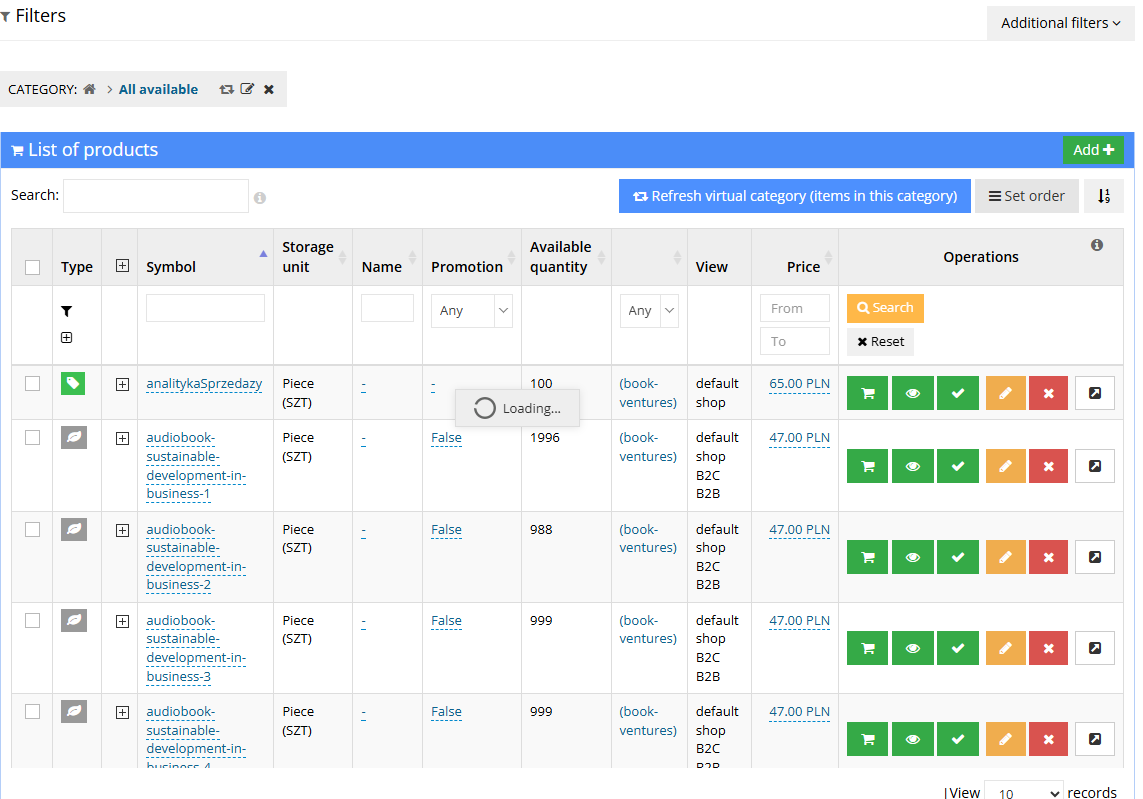The height and width of the screenshot is (799, 1143).
Task: Click the refresh icon next to All available
Action: click(227, 89)
